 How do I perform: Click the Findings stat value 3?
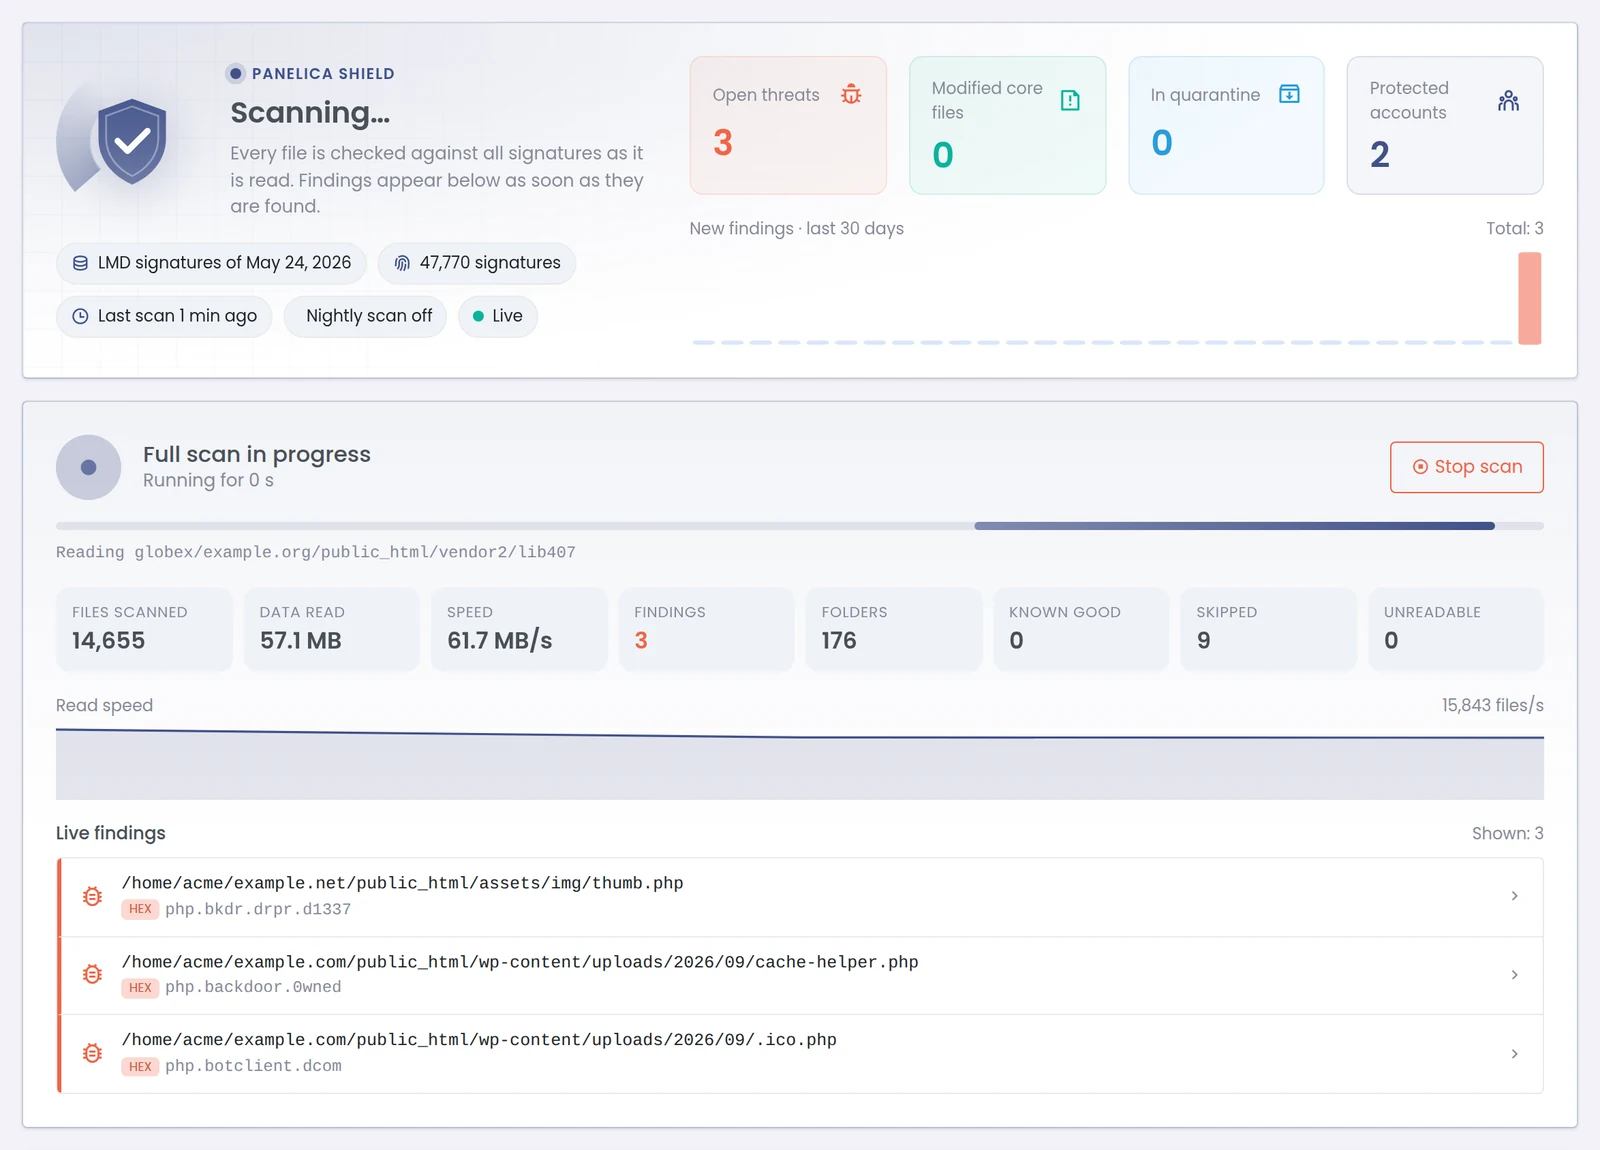click(x=641, y=641)
